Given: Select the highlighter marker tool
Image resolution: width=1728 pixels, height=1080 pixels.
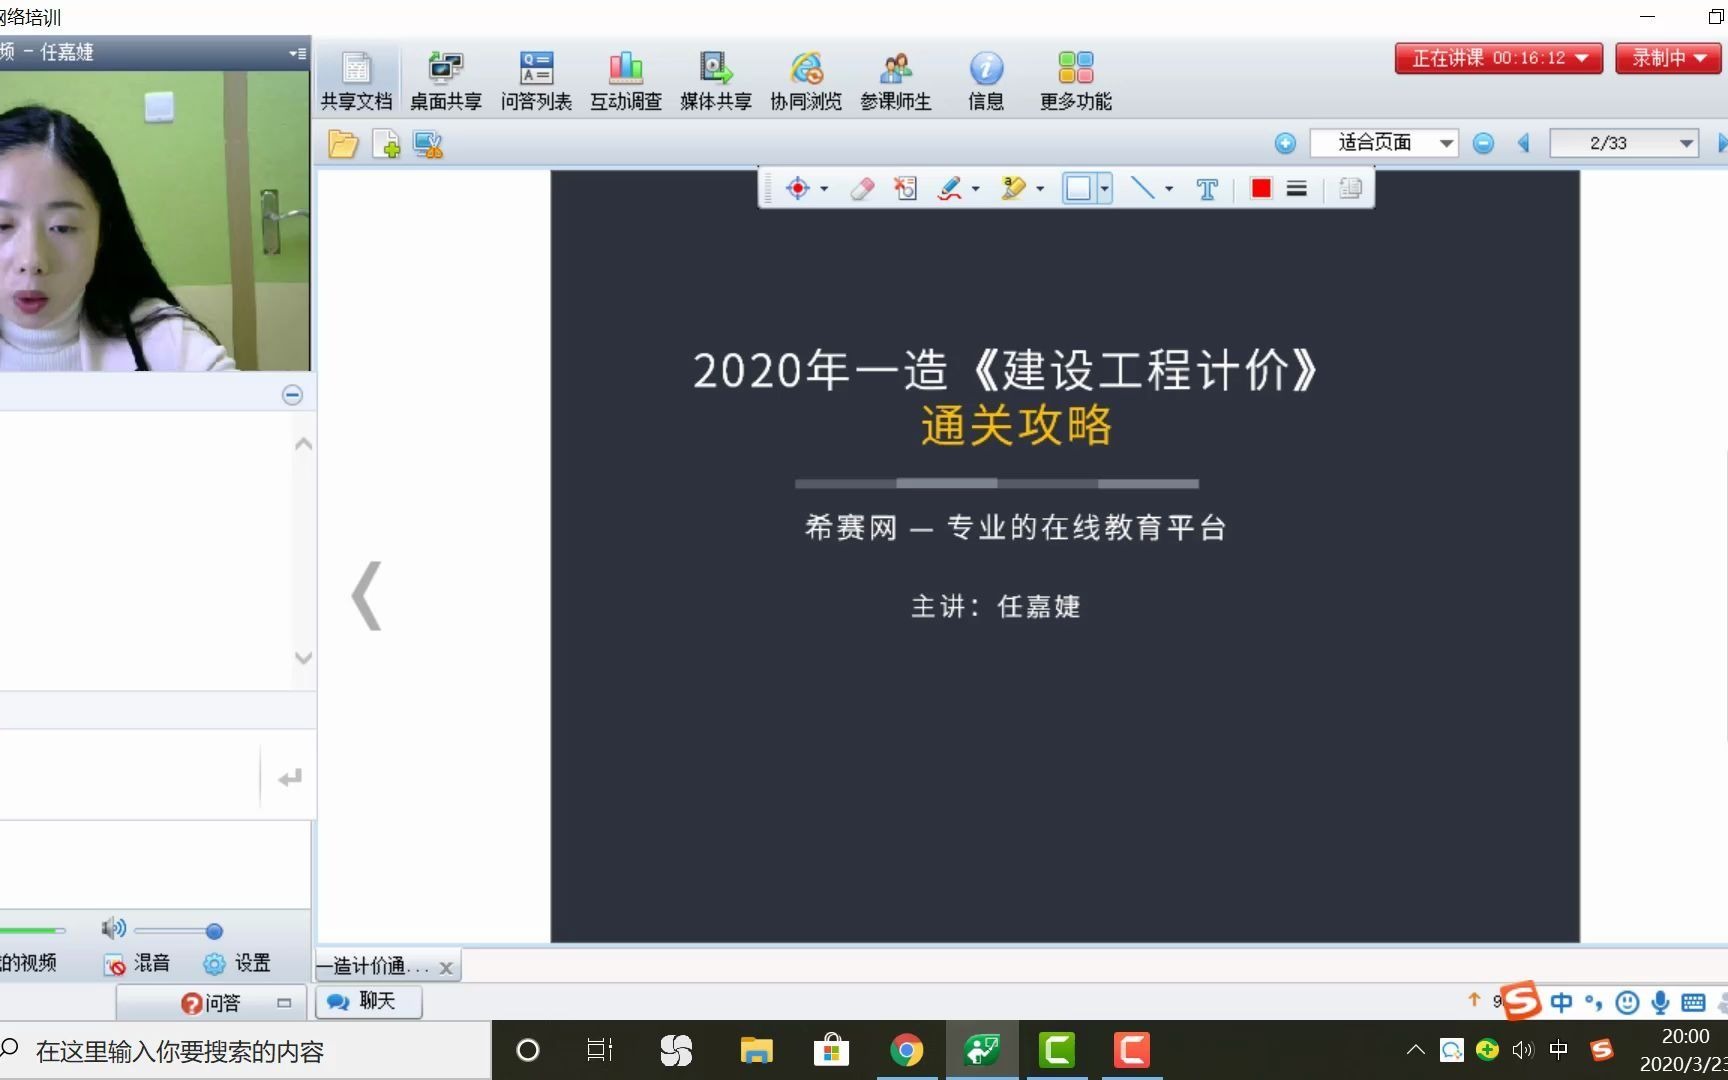Looking at the screenshot, I should (x=1013, y=188).
